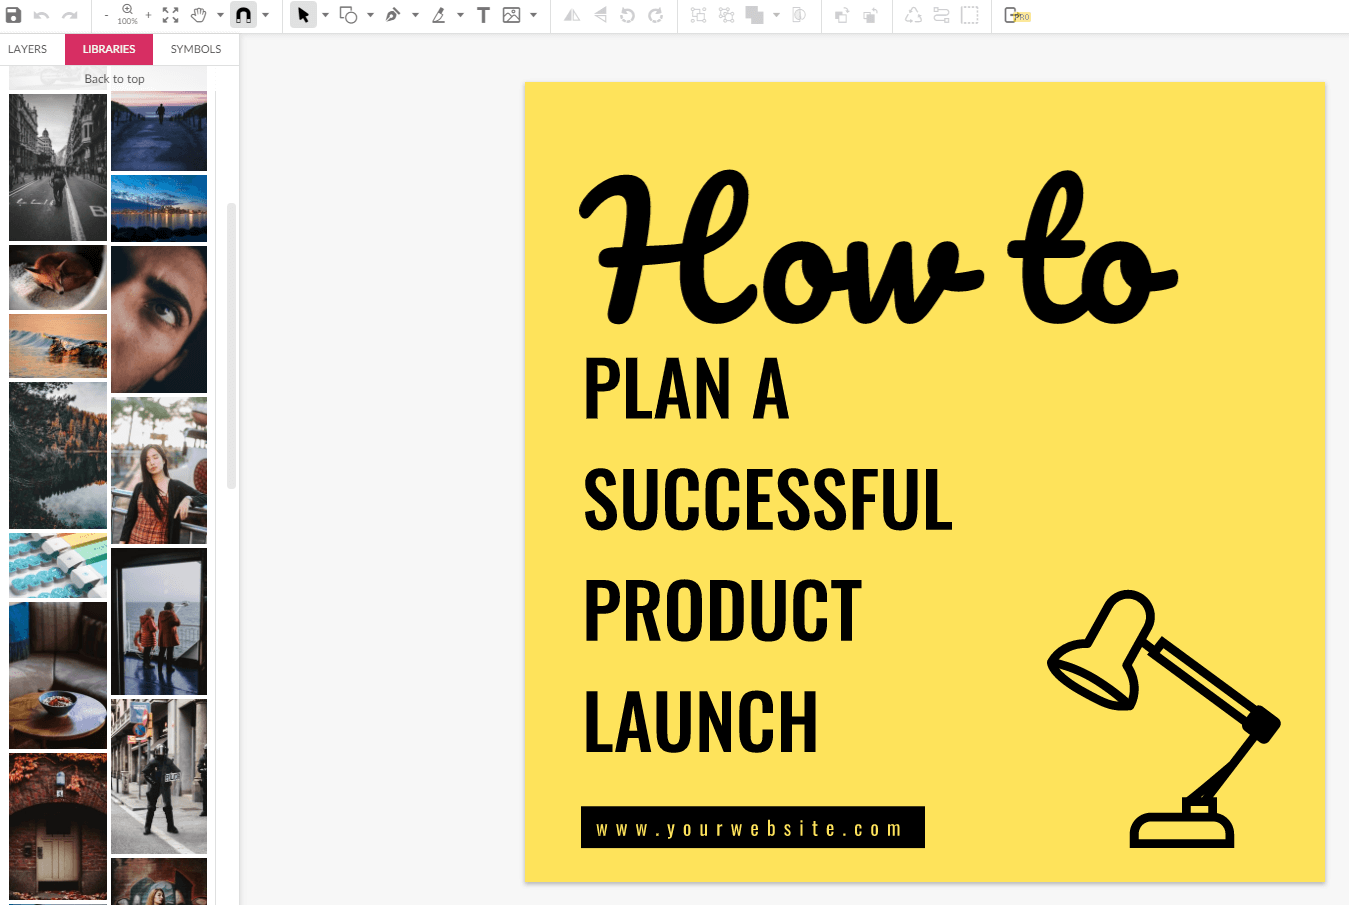Expand the Shape tool dropdown arrow

pos(370,15)
